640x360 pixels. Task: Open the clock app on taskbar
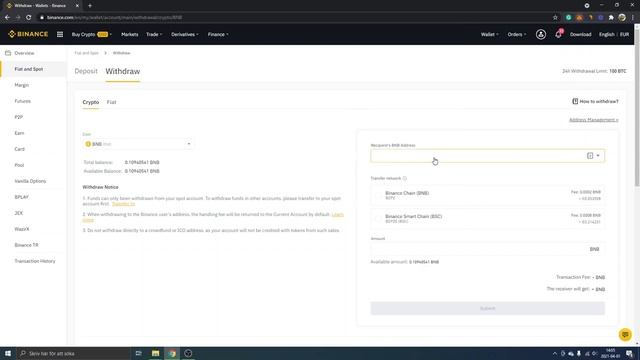[188, 353]
